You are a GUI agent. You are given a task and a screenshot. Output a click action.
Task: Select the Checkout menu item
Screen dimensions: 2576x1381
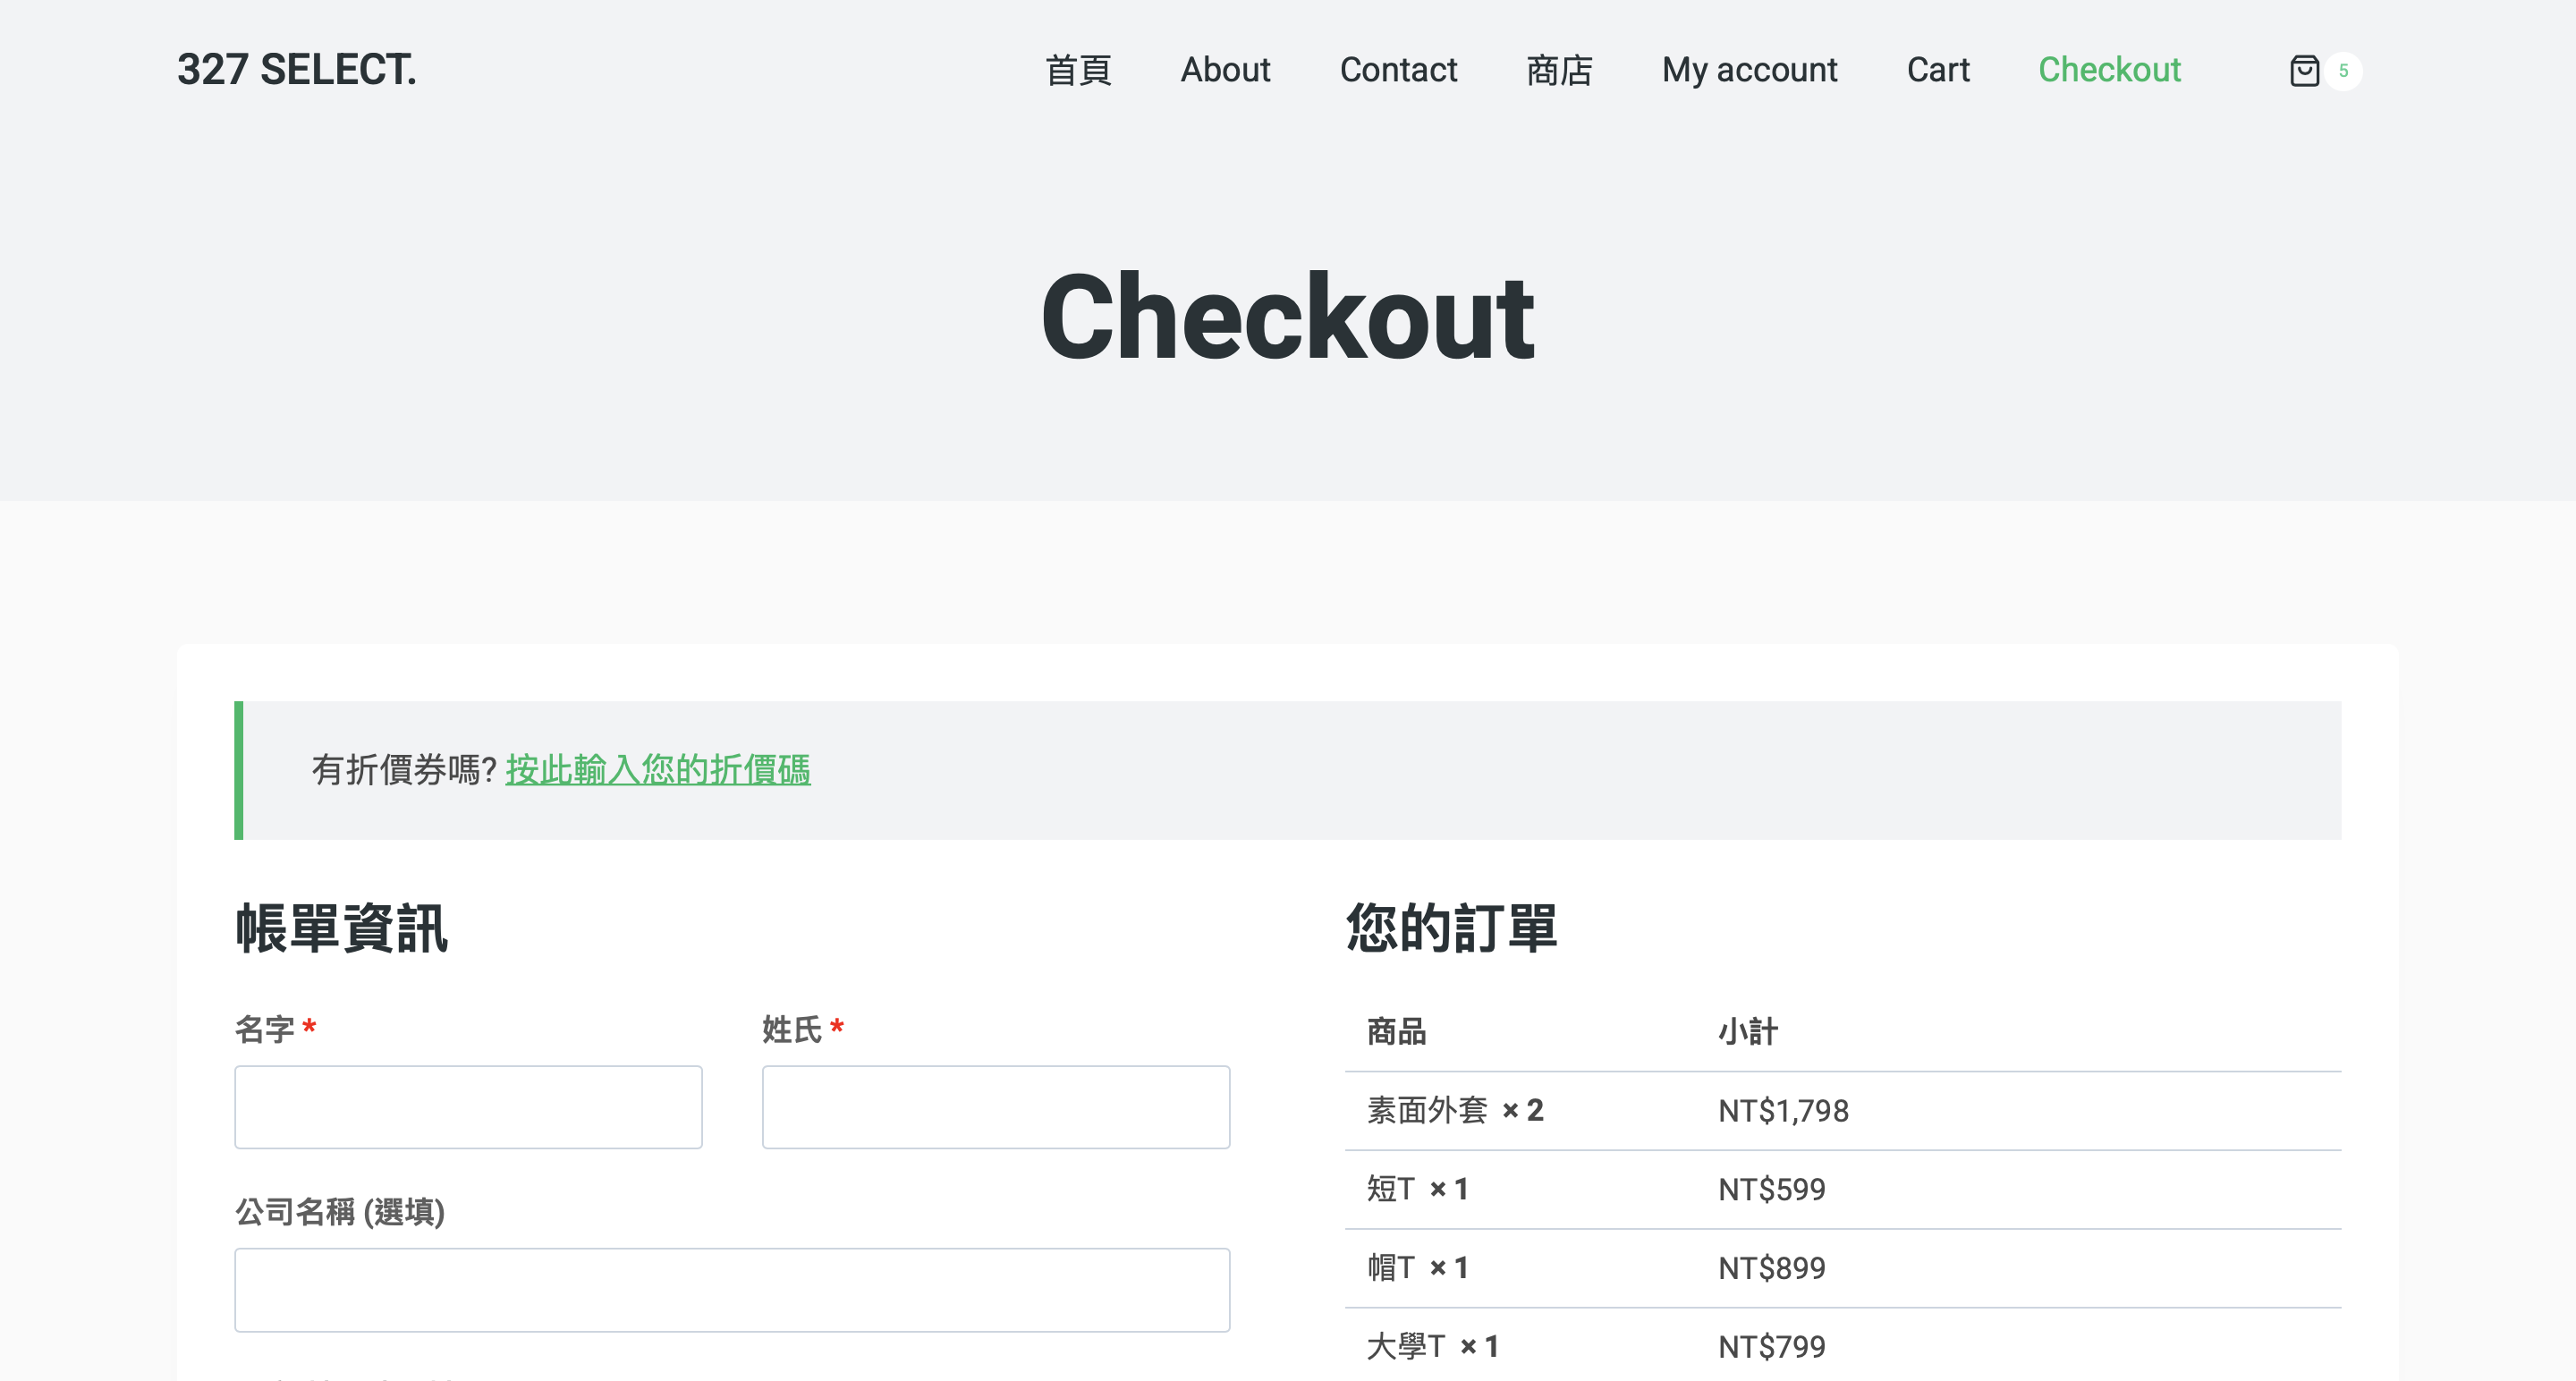coord(2109,70)
